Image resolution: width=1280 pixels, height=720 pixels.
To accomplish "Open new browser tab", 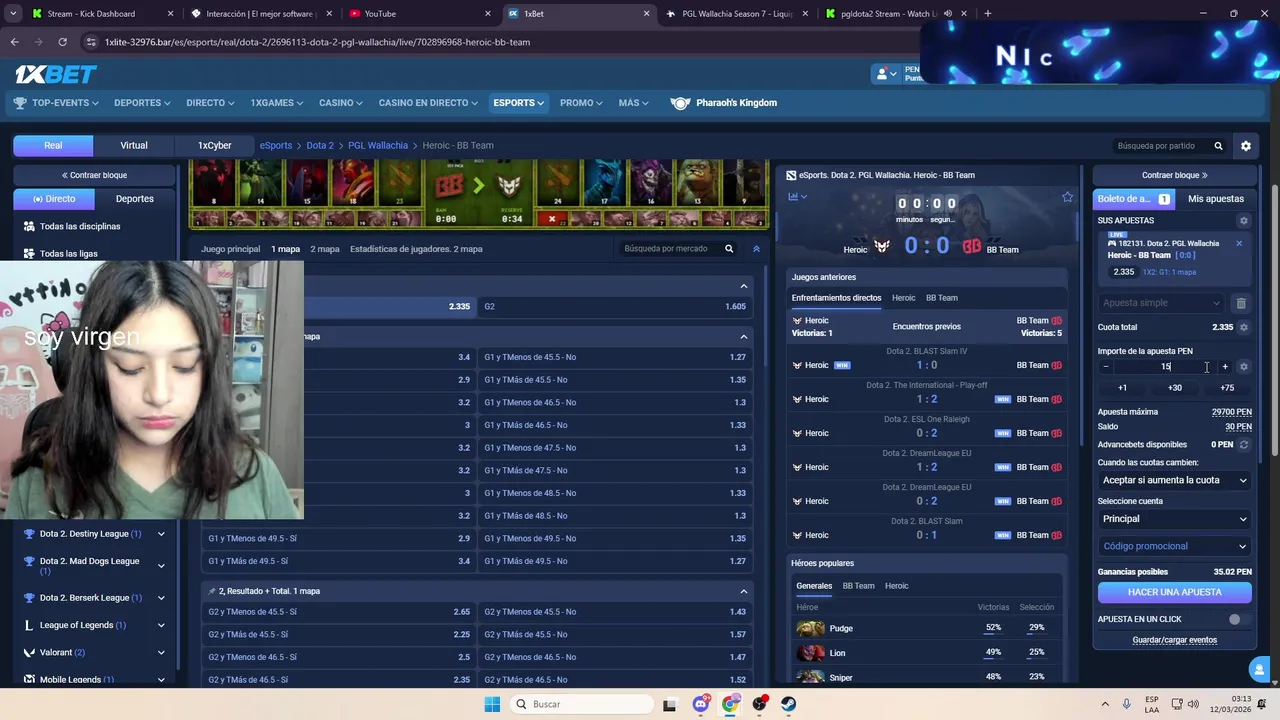I will [987, 14].
